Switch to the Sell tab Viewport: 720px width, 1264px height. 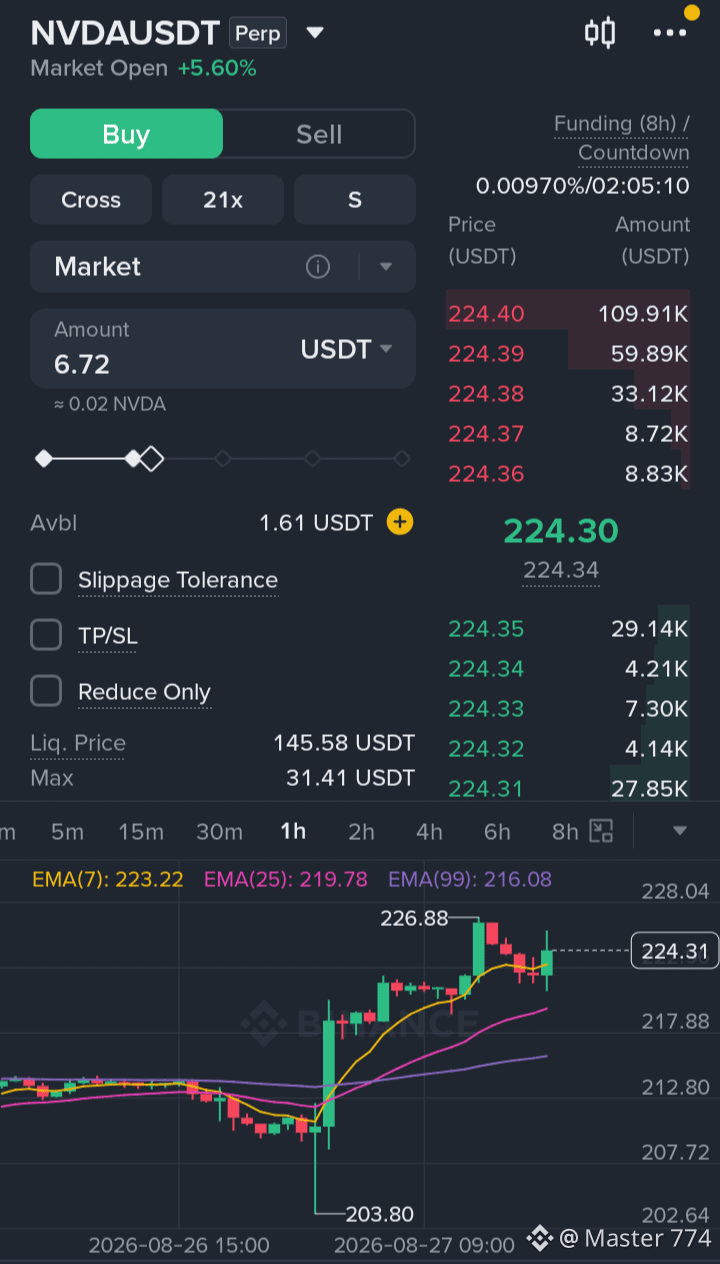click(x=319, y=134)
